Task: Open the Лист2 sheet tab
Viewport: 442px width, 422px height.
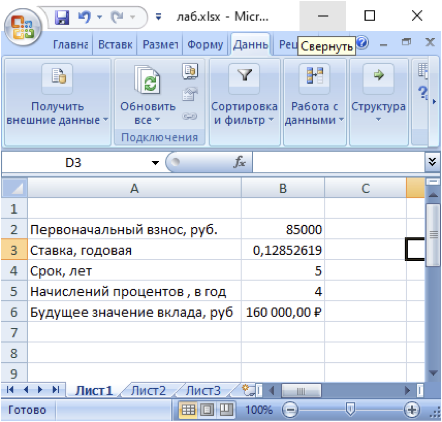Action: (148, 390)
